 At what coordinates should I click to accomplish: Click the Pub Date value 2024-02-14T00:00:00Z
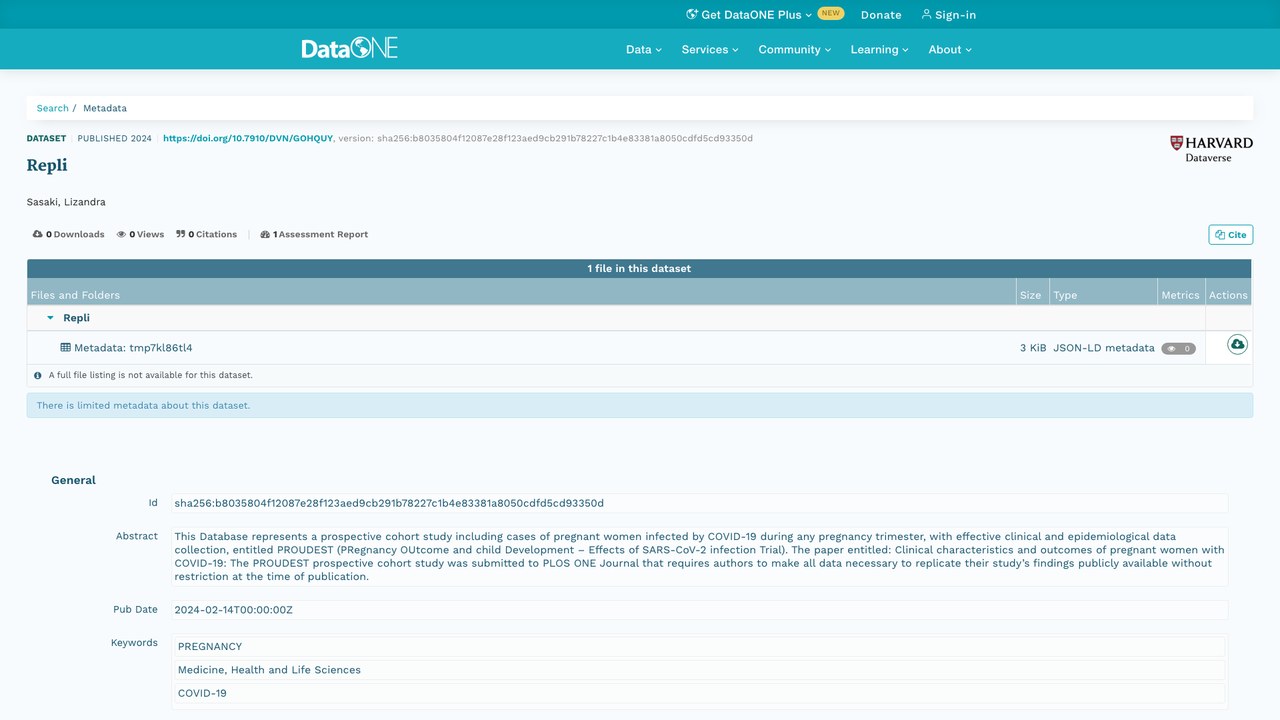point(233,610)
